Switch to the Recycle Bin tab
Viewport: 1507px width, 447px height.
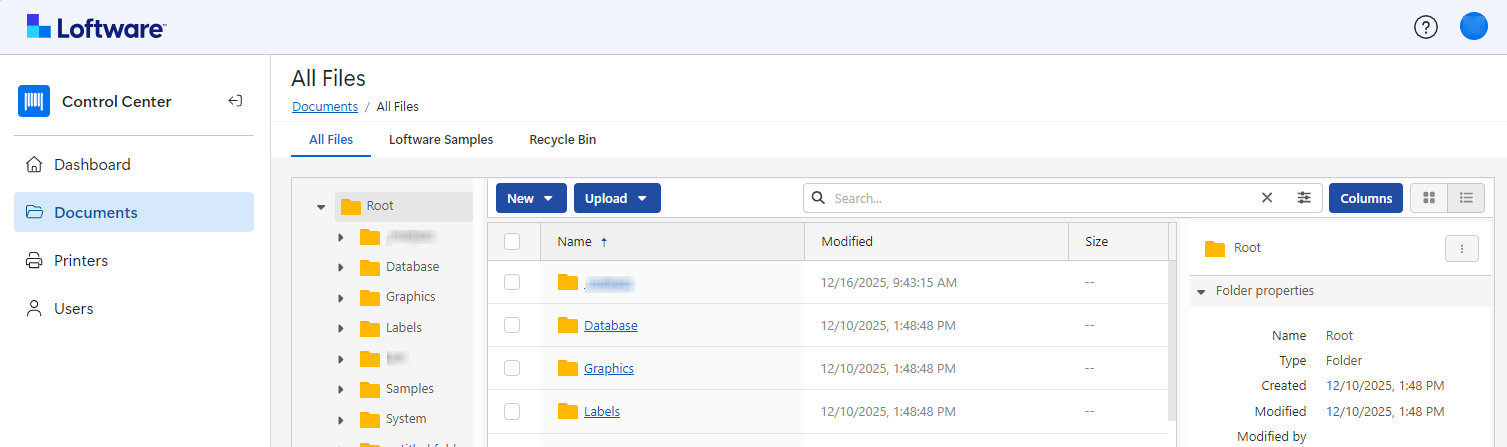click(x=562, y=140)
